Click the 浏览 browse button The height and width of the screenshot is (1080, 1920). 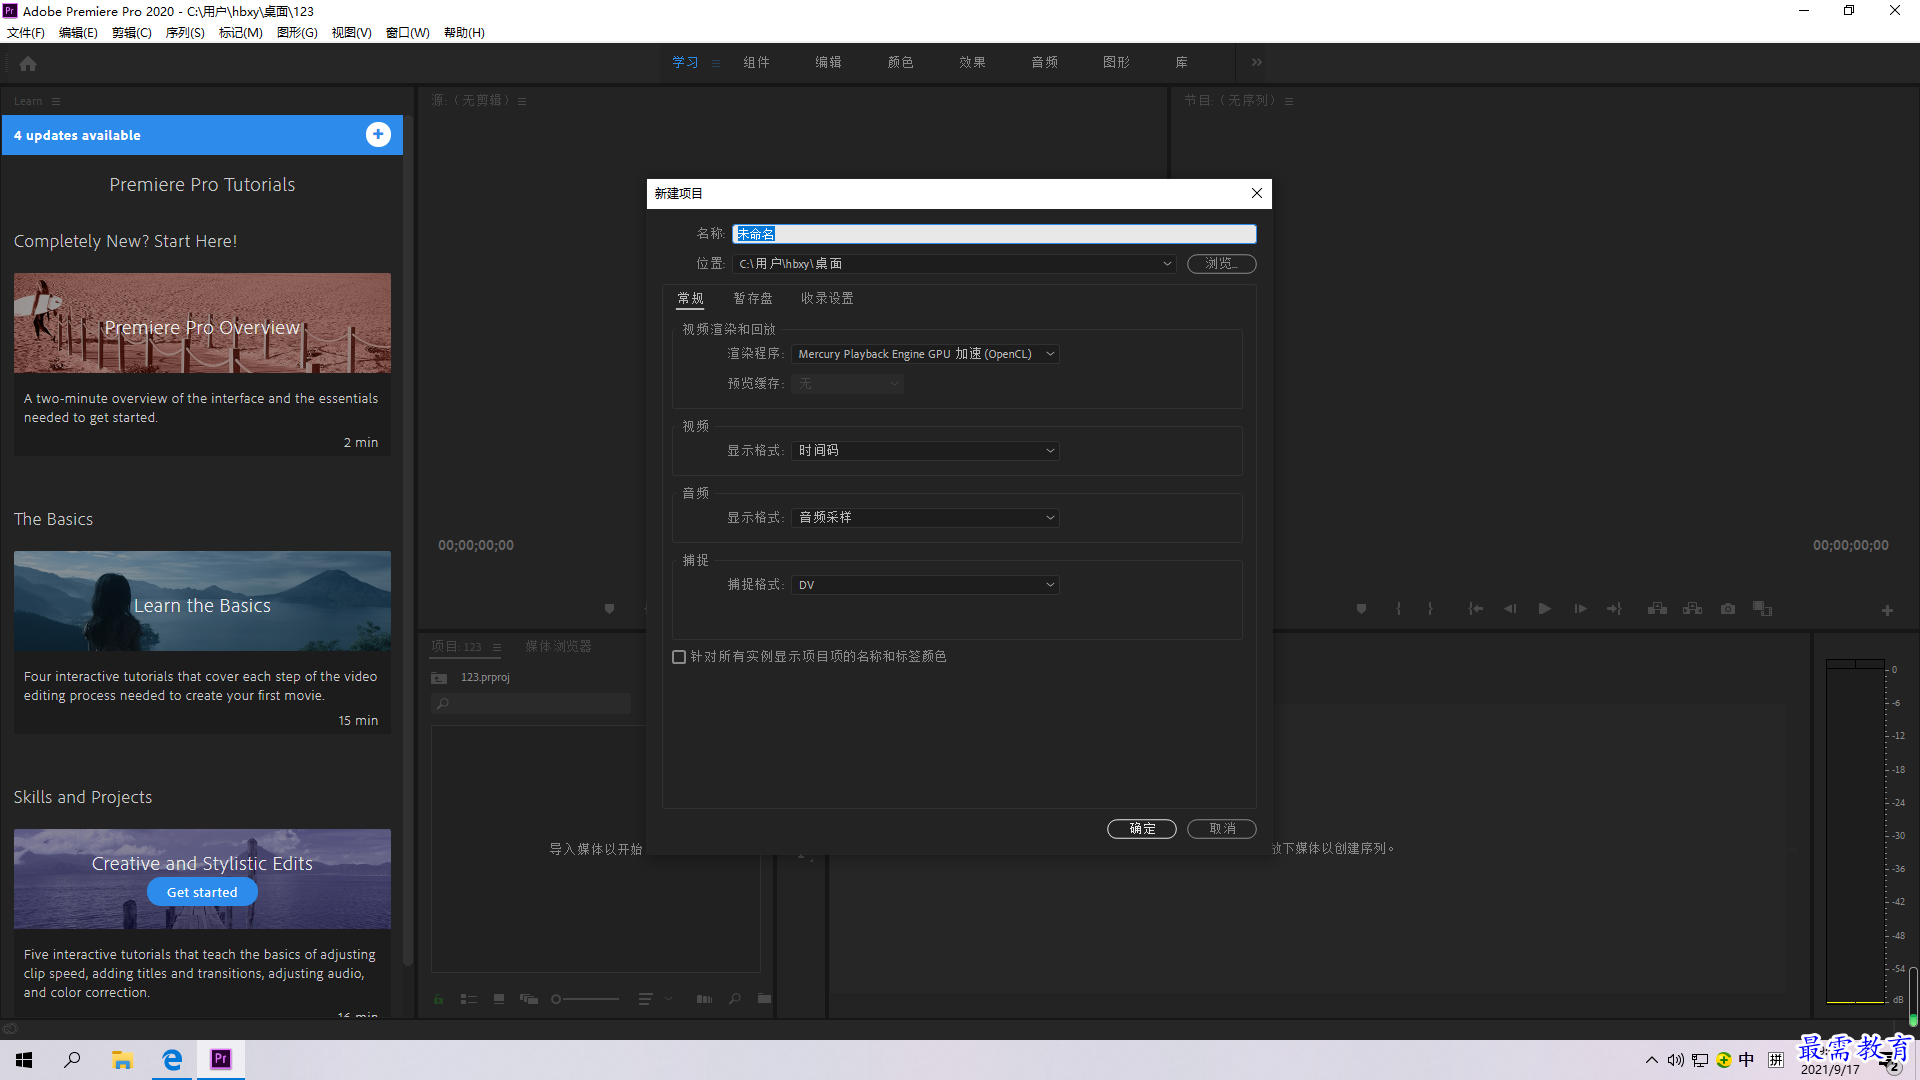point(1222,264)
